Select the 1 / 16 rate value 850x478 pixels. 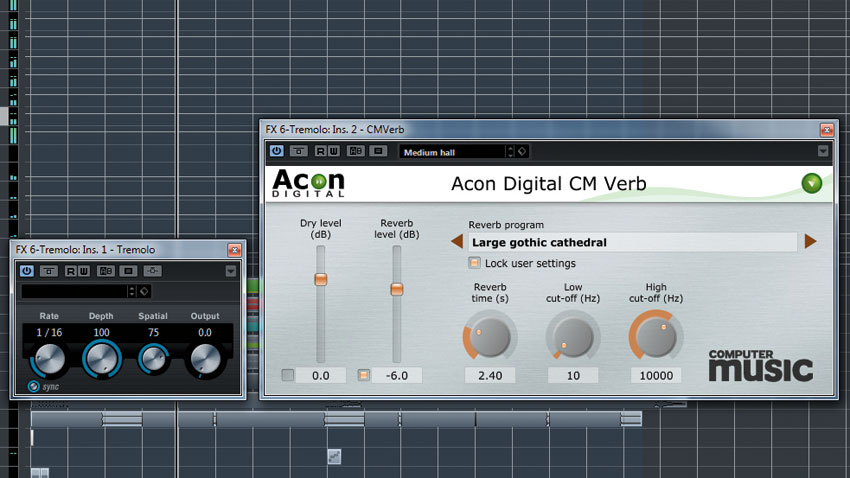coord(49,332)
